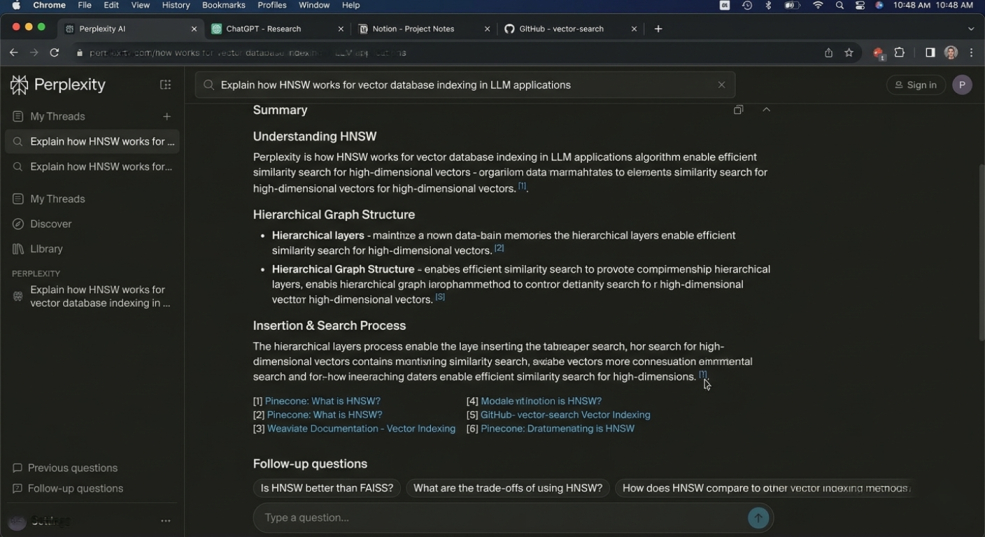The image size is (985, 537).
Task: Click citation [1] after Understanding HNSW paragraph
Action: point(522,186)
